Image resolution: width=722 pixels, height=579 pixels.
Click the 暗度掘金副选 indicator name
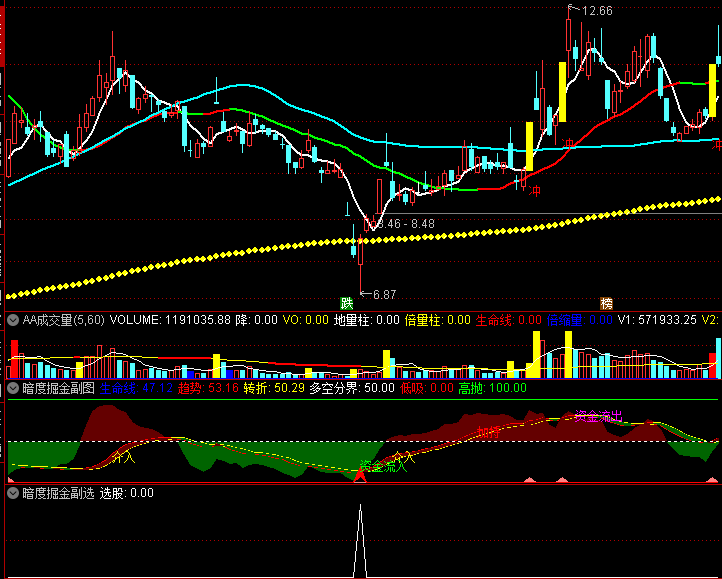[x=58, y=493]
